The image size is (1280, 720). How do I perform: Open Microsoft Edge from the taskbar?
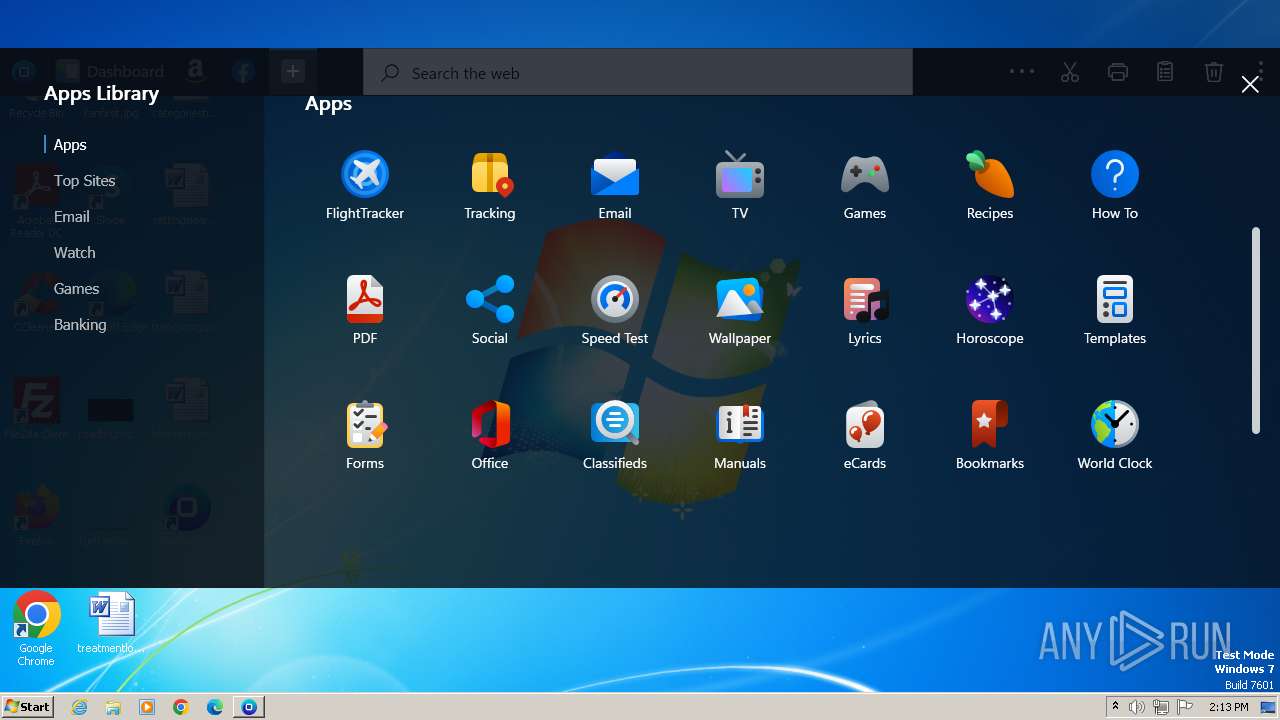pos(215,707)
